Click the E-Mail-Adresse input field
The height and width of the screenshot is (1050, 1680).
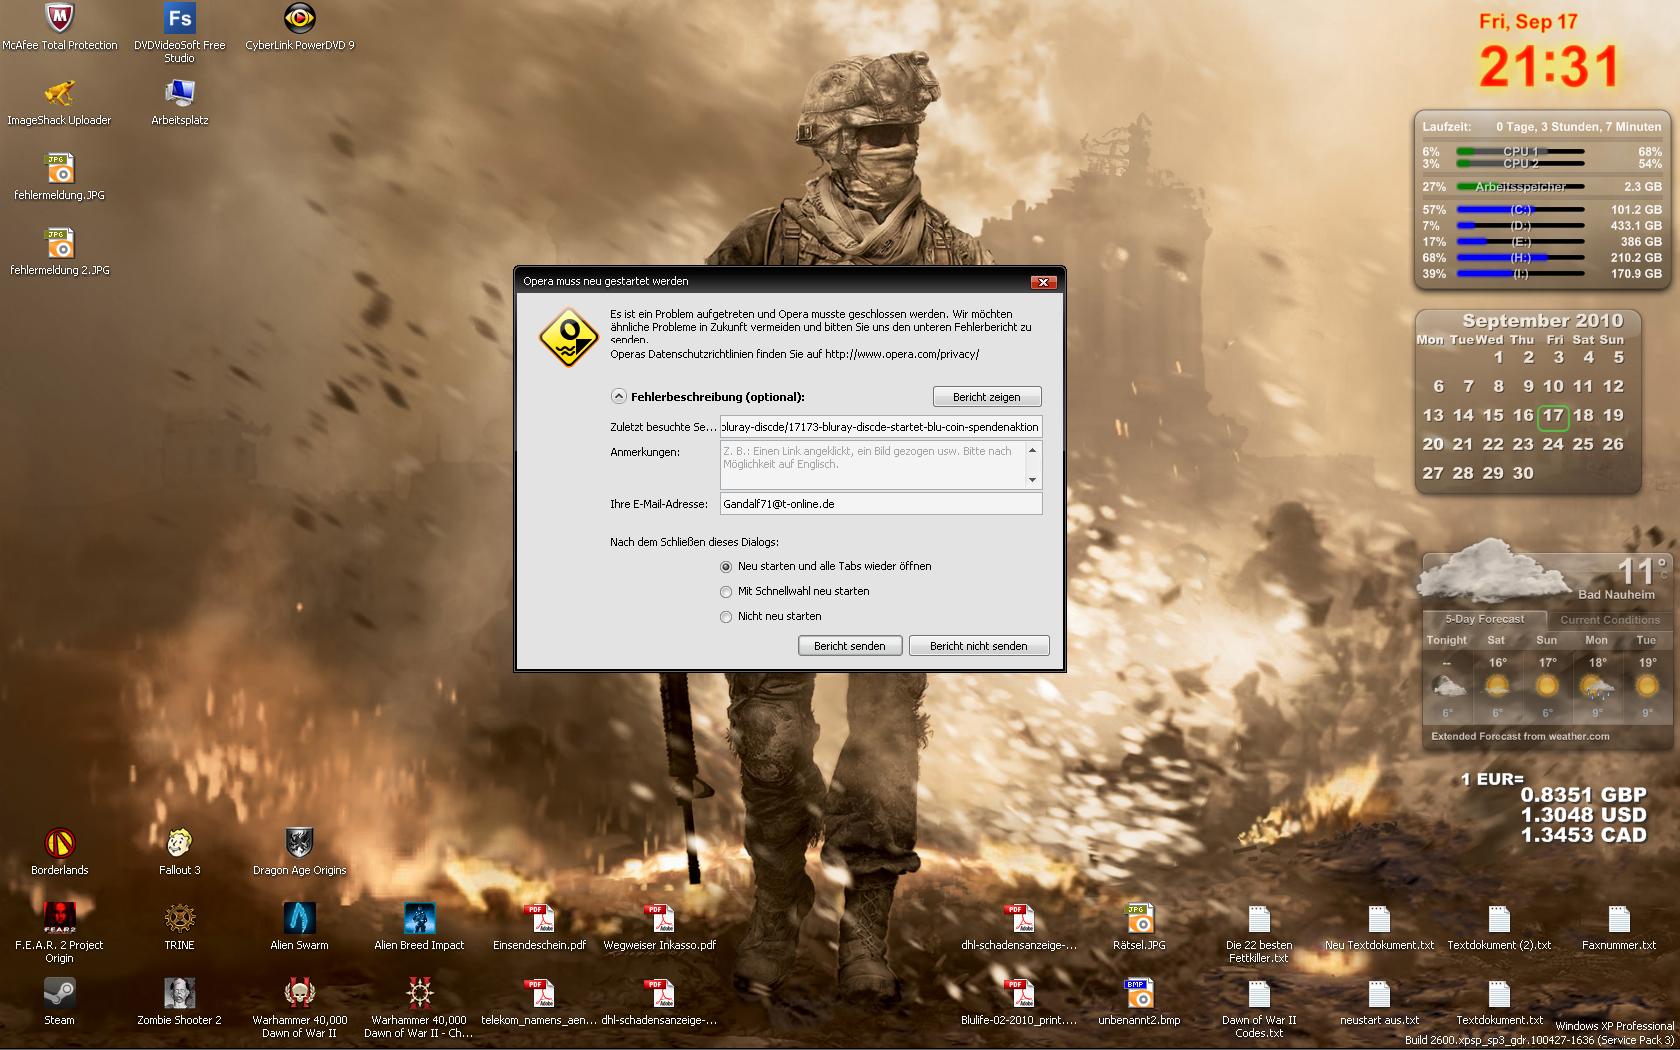pos(881,504)
